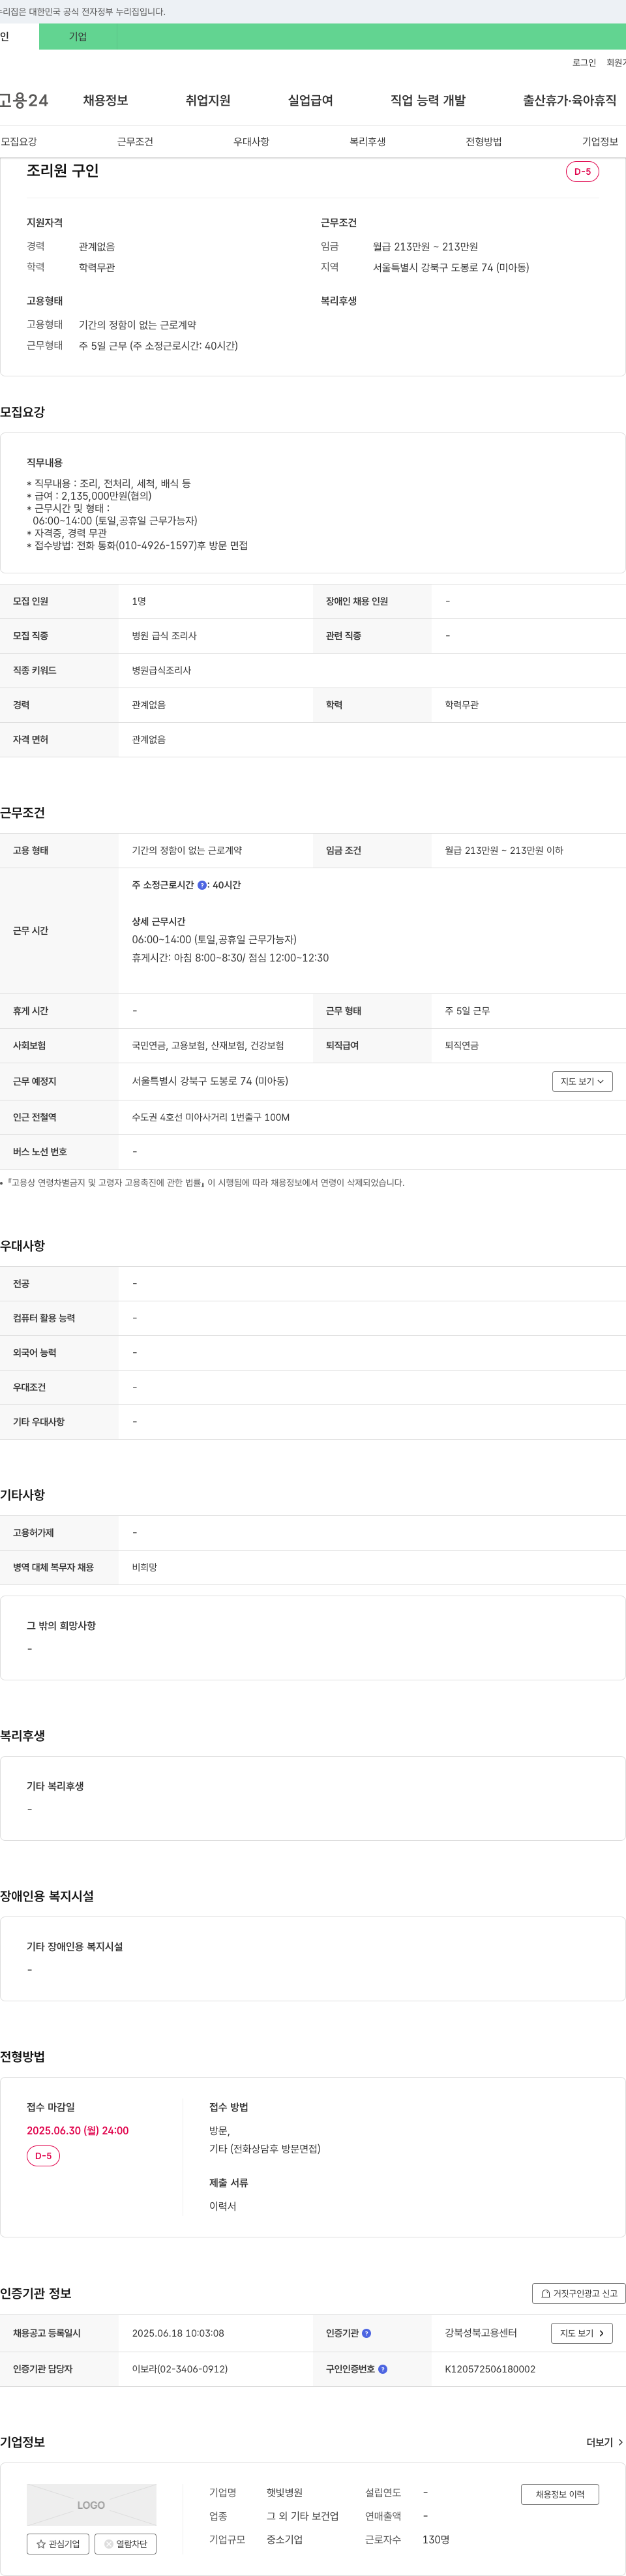Click the 사회보험 value listing 국민연금
This screenshot has height=2576, width=626.
(208, 1045)
